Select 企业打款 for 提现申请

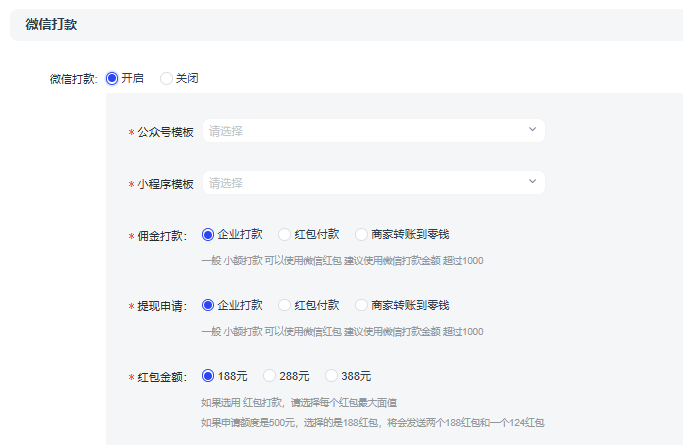click(209, 305)
